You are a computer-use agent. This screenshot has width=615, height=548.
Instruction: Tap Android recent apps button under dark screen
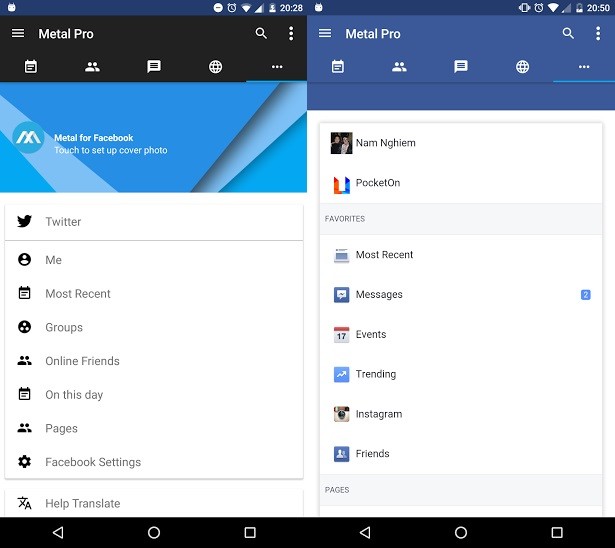pyautogui.click(x=250, y=532)
